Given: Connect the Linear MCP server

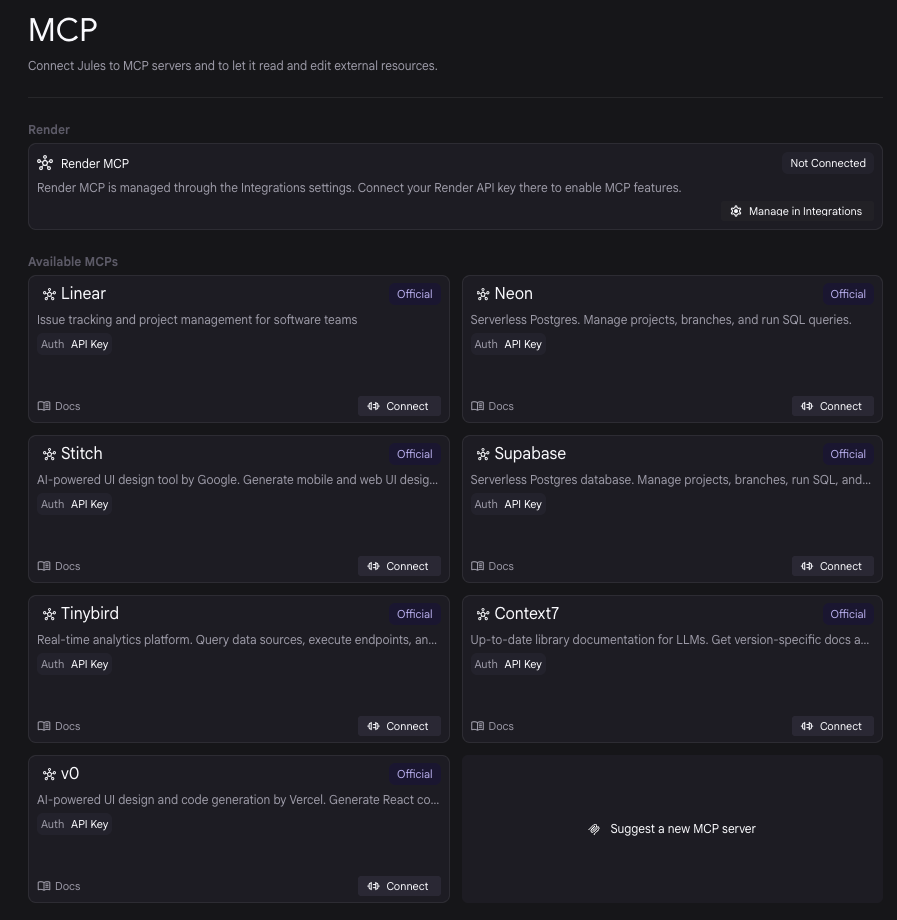Looking at the screenshot, I should pyautogui.click(x=399, y=406).
